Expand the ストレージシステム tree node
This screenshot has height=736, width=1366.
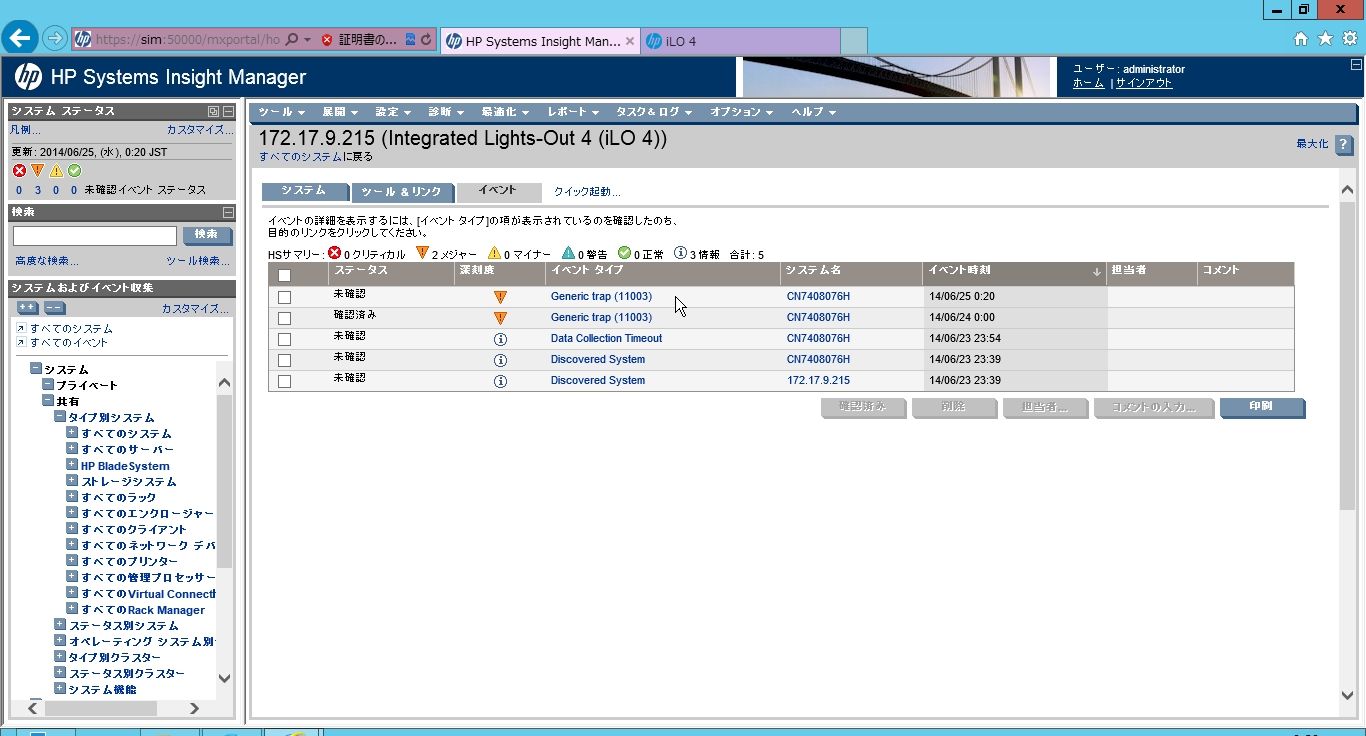pos(72,481)
